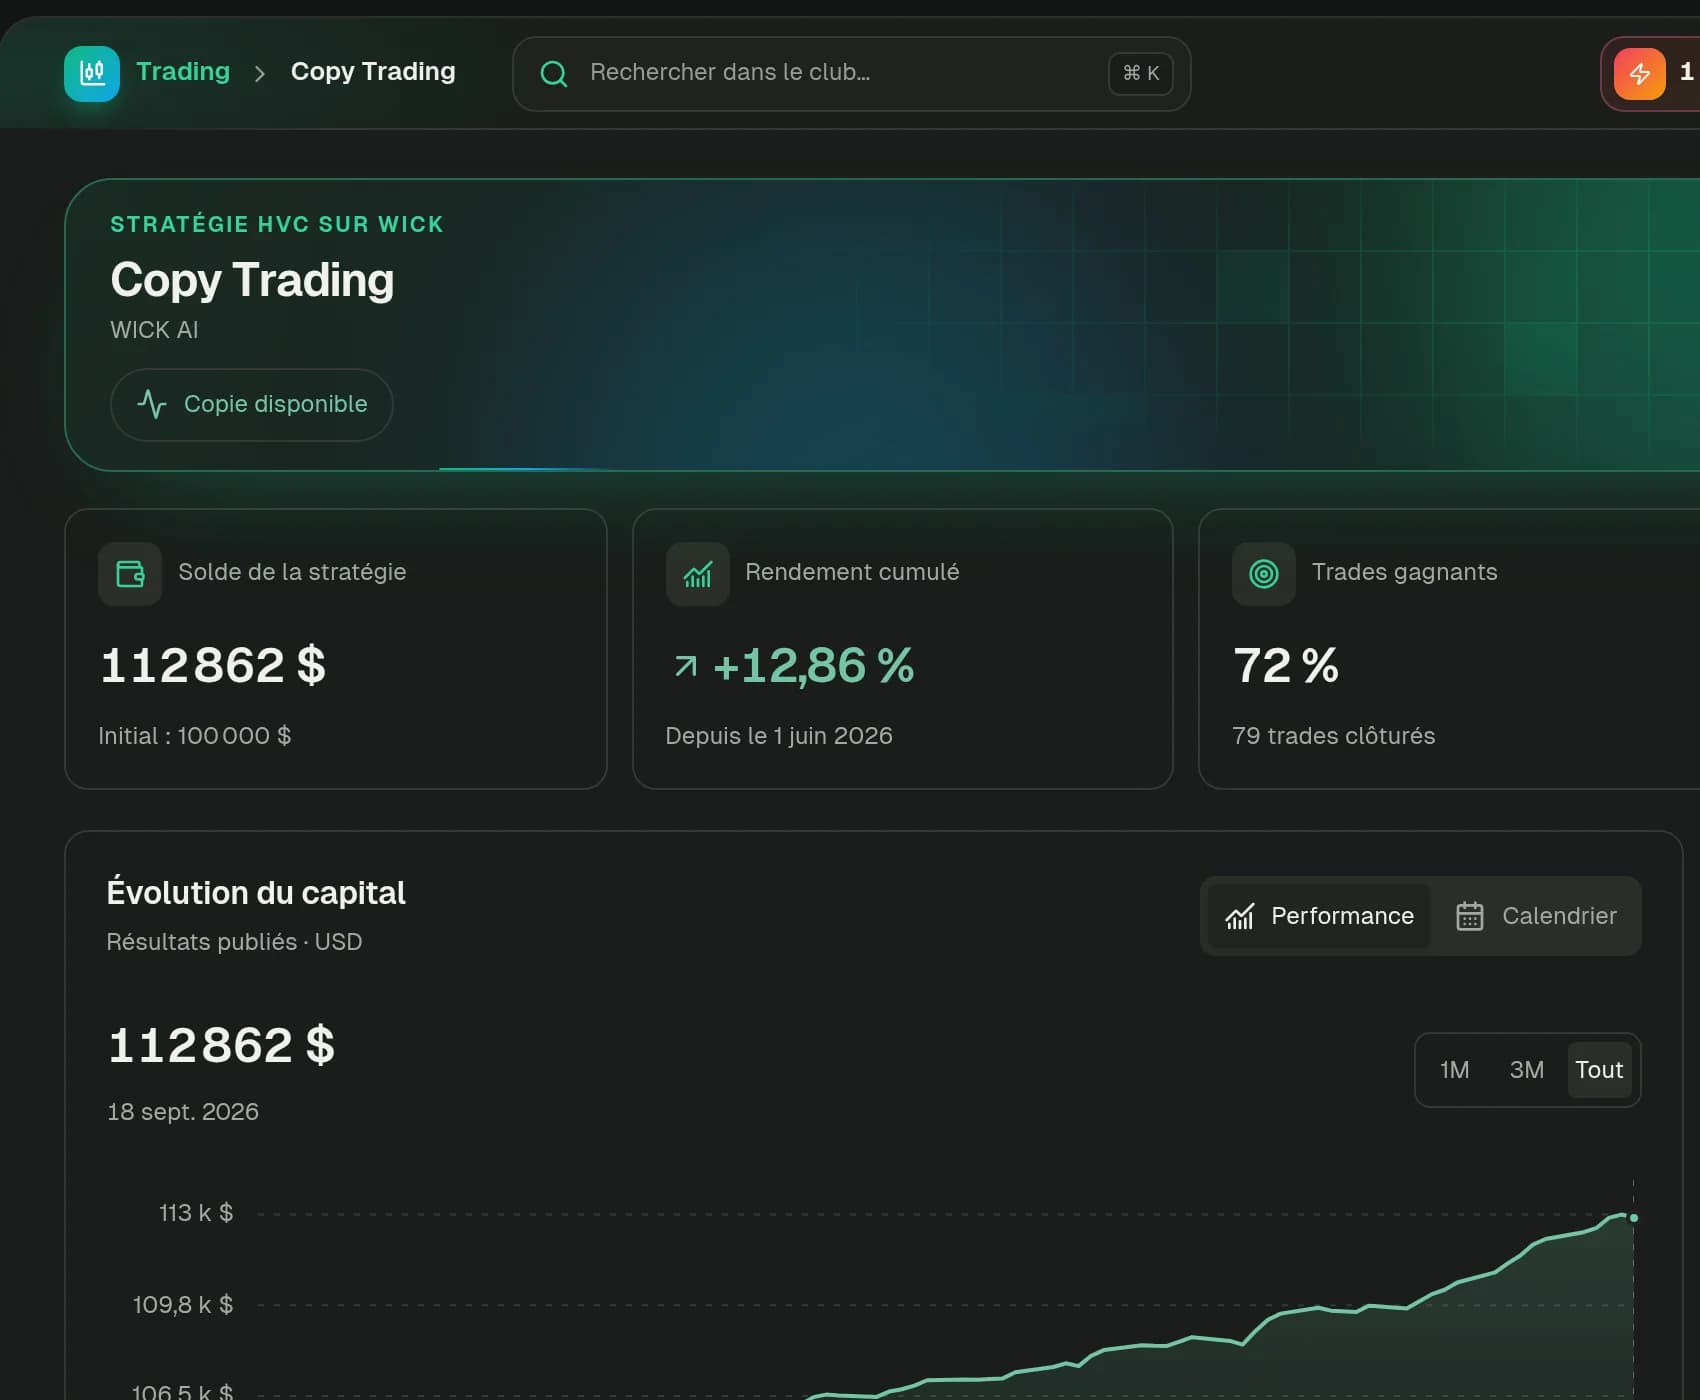
Task: Click the Depuis le 1 juin 2026 text
Action: [779, 736]
